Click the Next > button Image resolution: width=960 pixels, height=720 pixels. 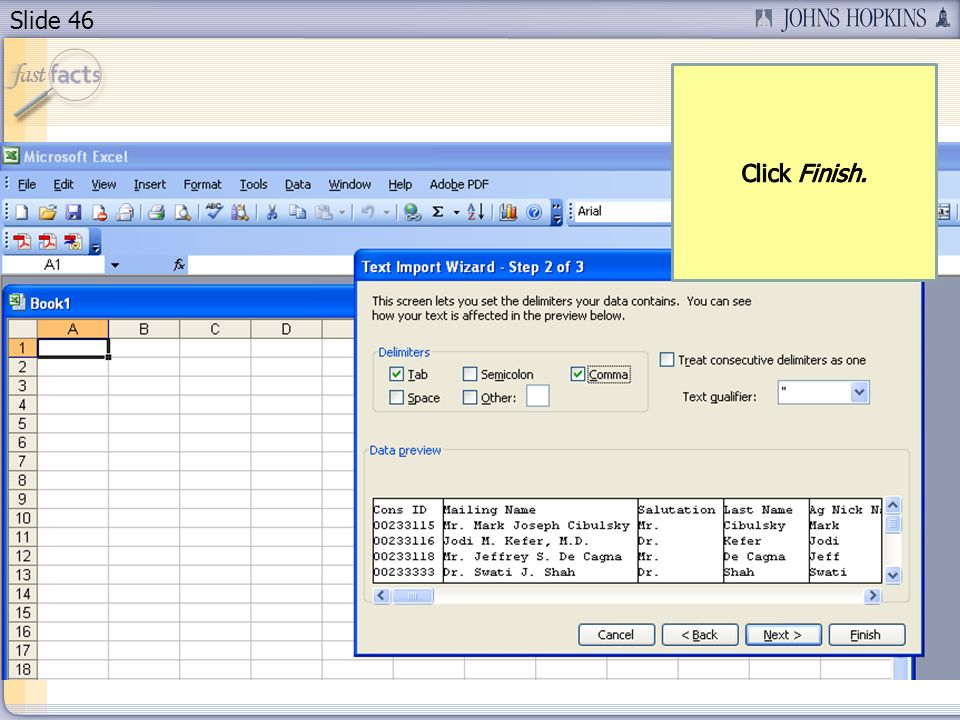pyautogui.click(x=783, y=635)
